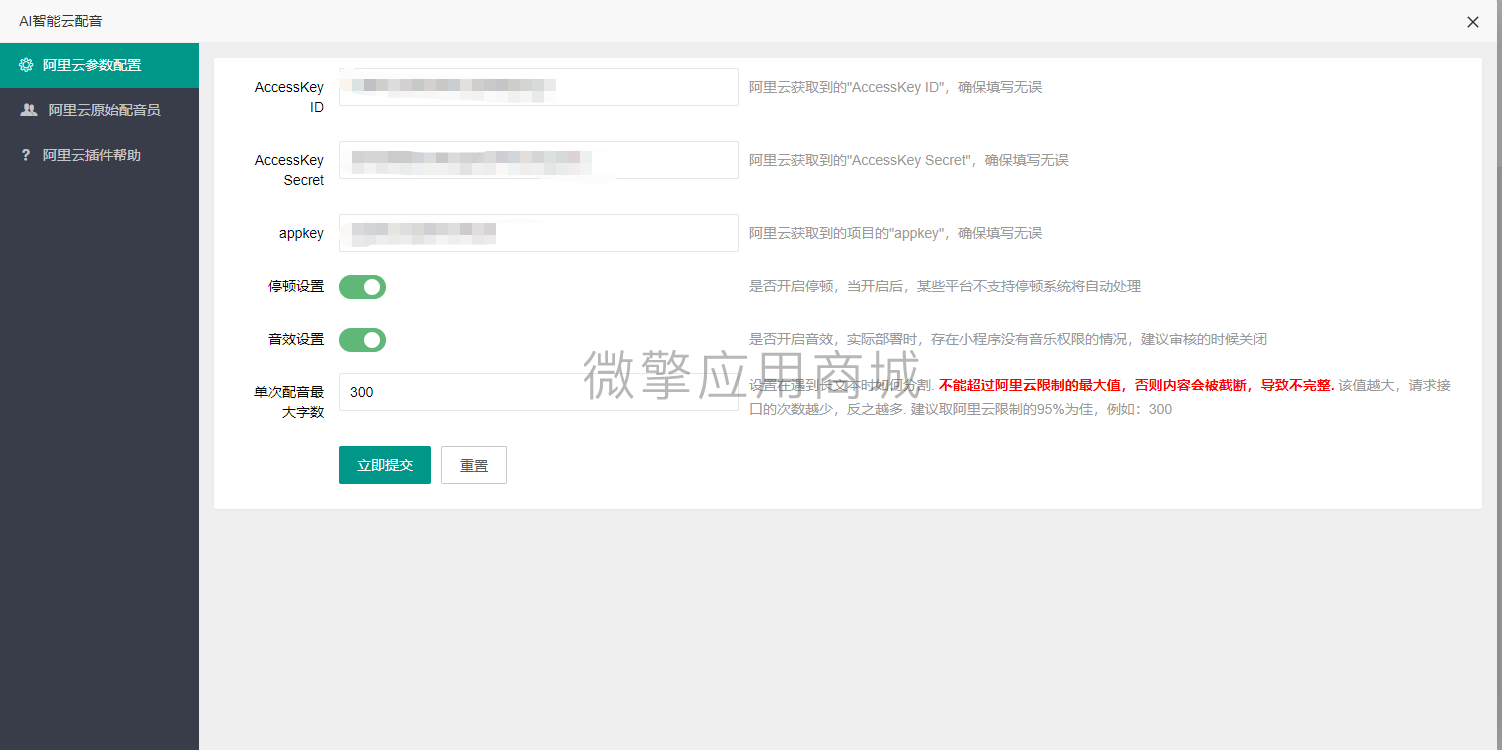Viewport: 1502px width, 750px height.
Task: Click the appkey label text
Action: pyautogui.click(x=301, y=233)
